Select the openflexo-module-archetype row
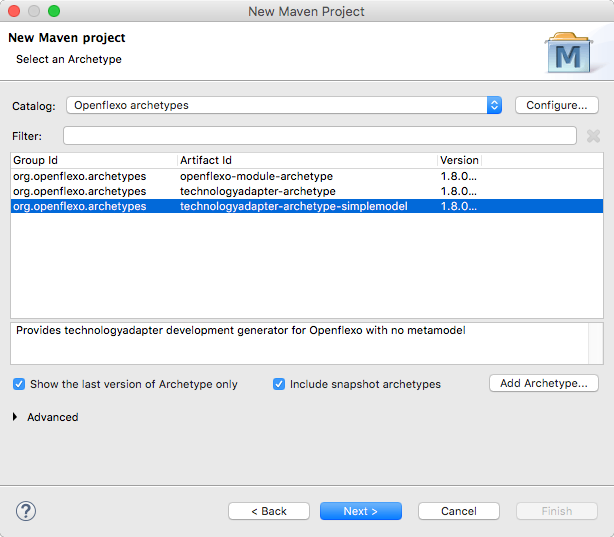The height and width of the screenshot is (537, 614). click(307, 176)
